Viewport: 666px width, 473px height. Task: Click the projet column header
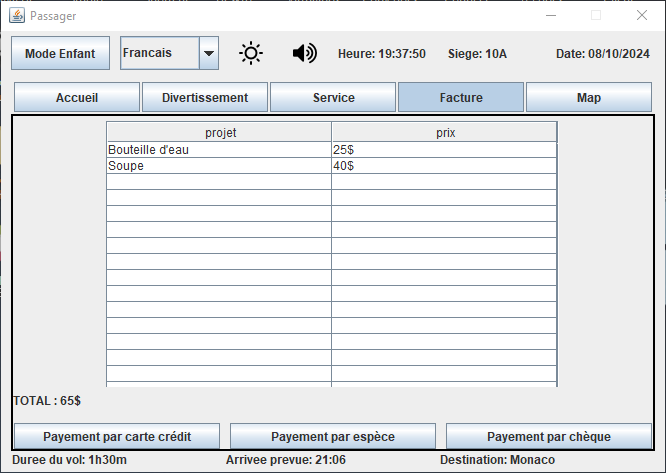[x=219, y=132]
